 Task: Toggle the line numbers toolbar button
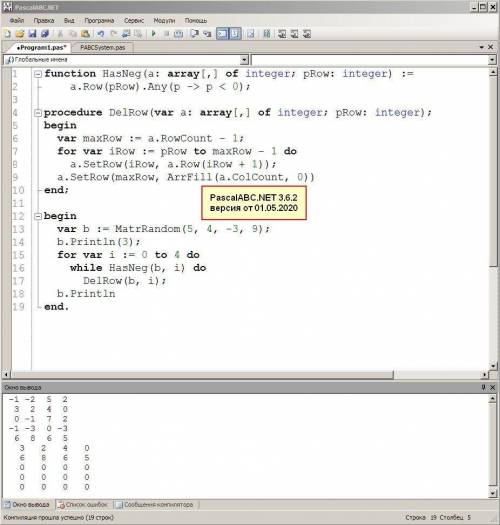(235, 33)
